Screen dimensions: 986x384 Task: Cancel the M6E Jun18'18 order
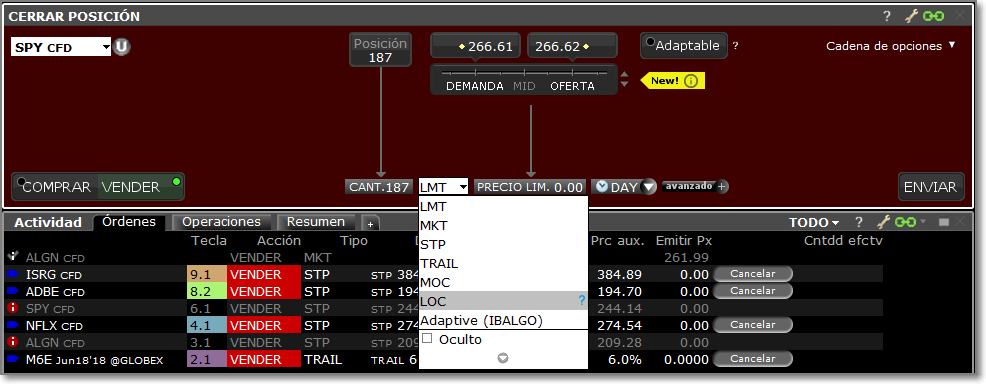point(753,359)
